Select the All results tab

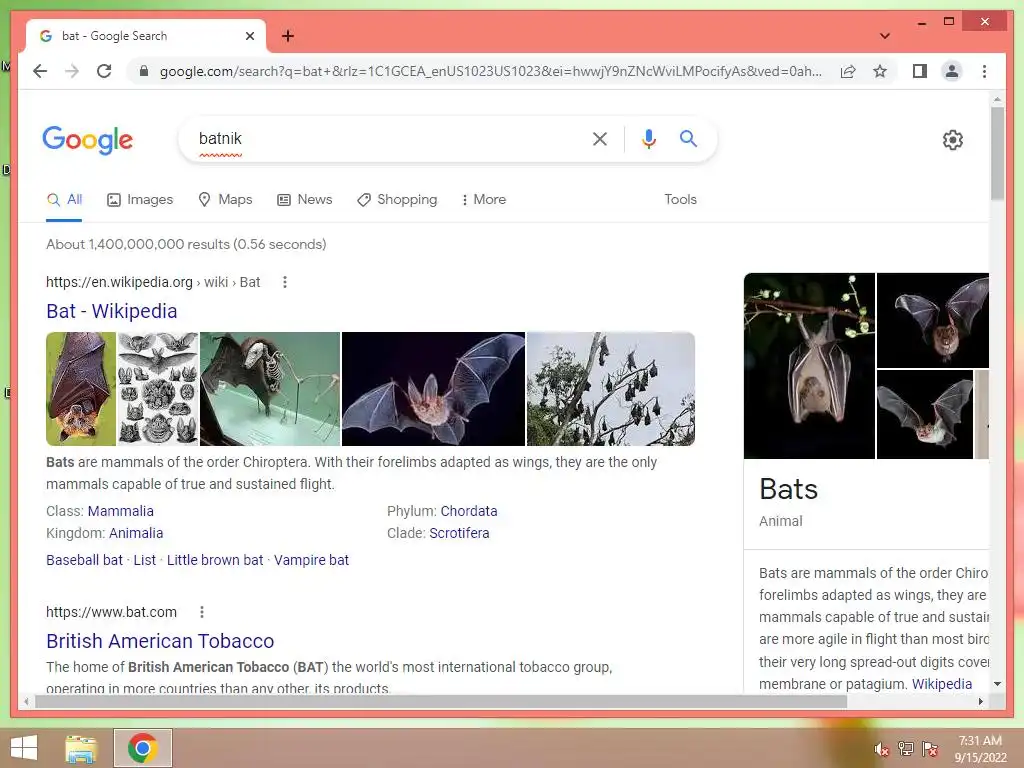coord(64,199)
